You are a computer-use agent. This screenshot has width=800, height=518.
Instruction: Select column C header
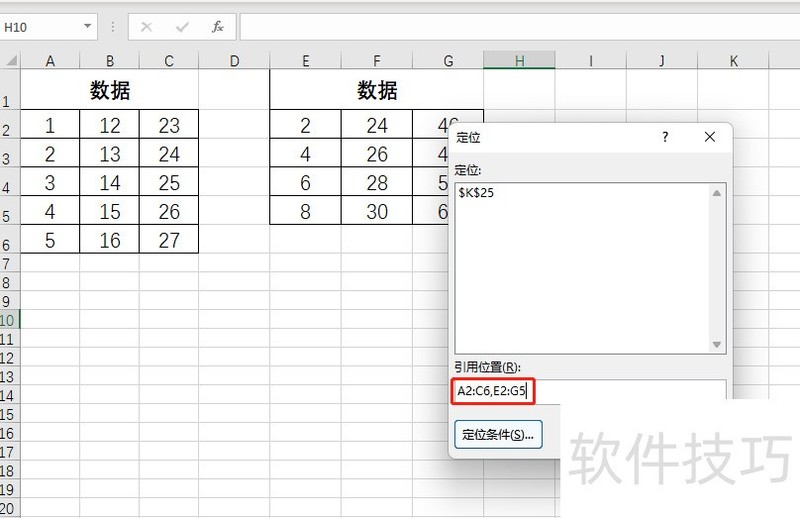point(169,61)
